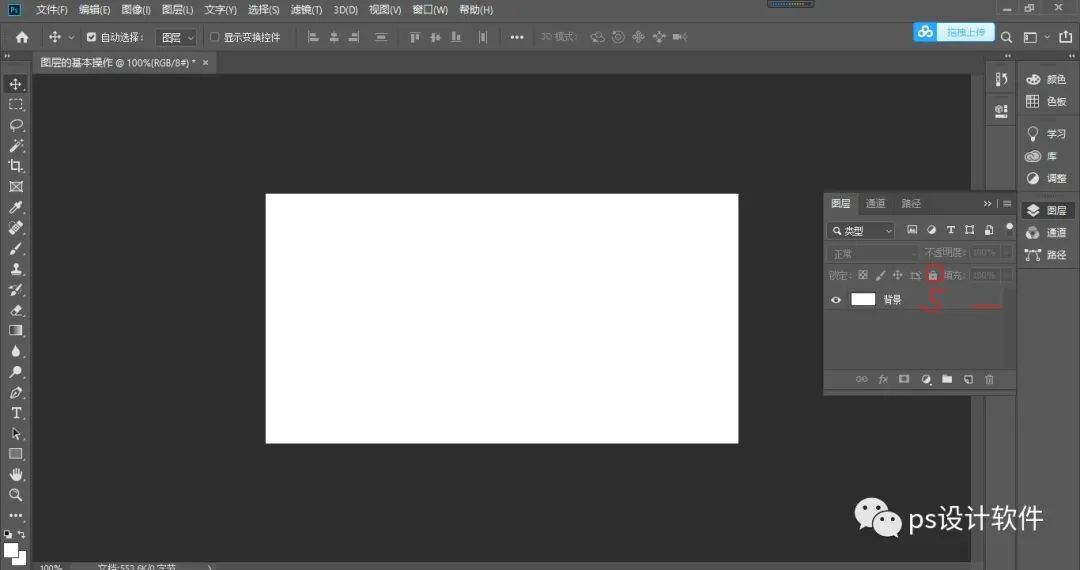Open the 文件(F) menu
This screenshot has width=1080, height=570.
click(x=52, y=10)
